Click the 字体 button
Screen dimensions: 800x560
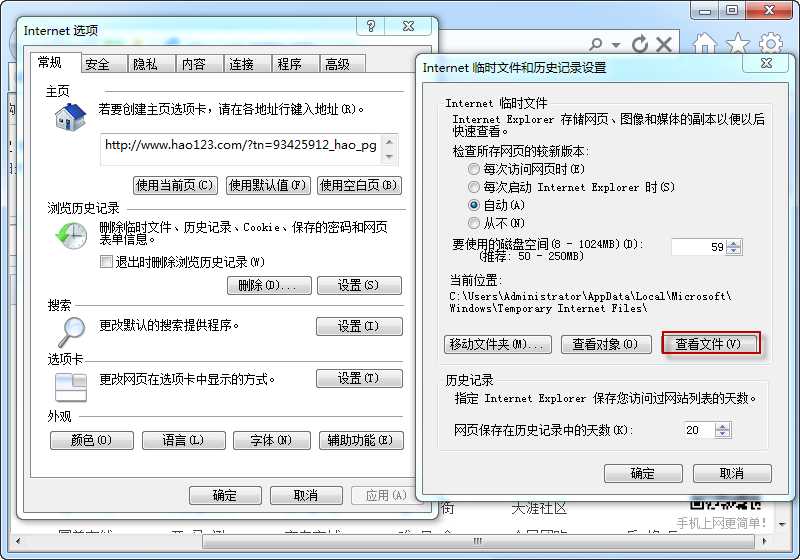click(x=271, y=440)
